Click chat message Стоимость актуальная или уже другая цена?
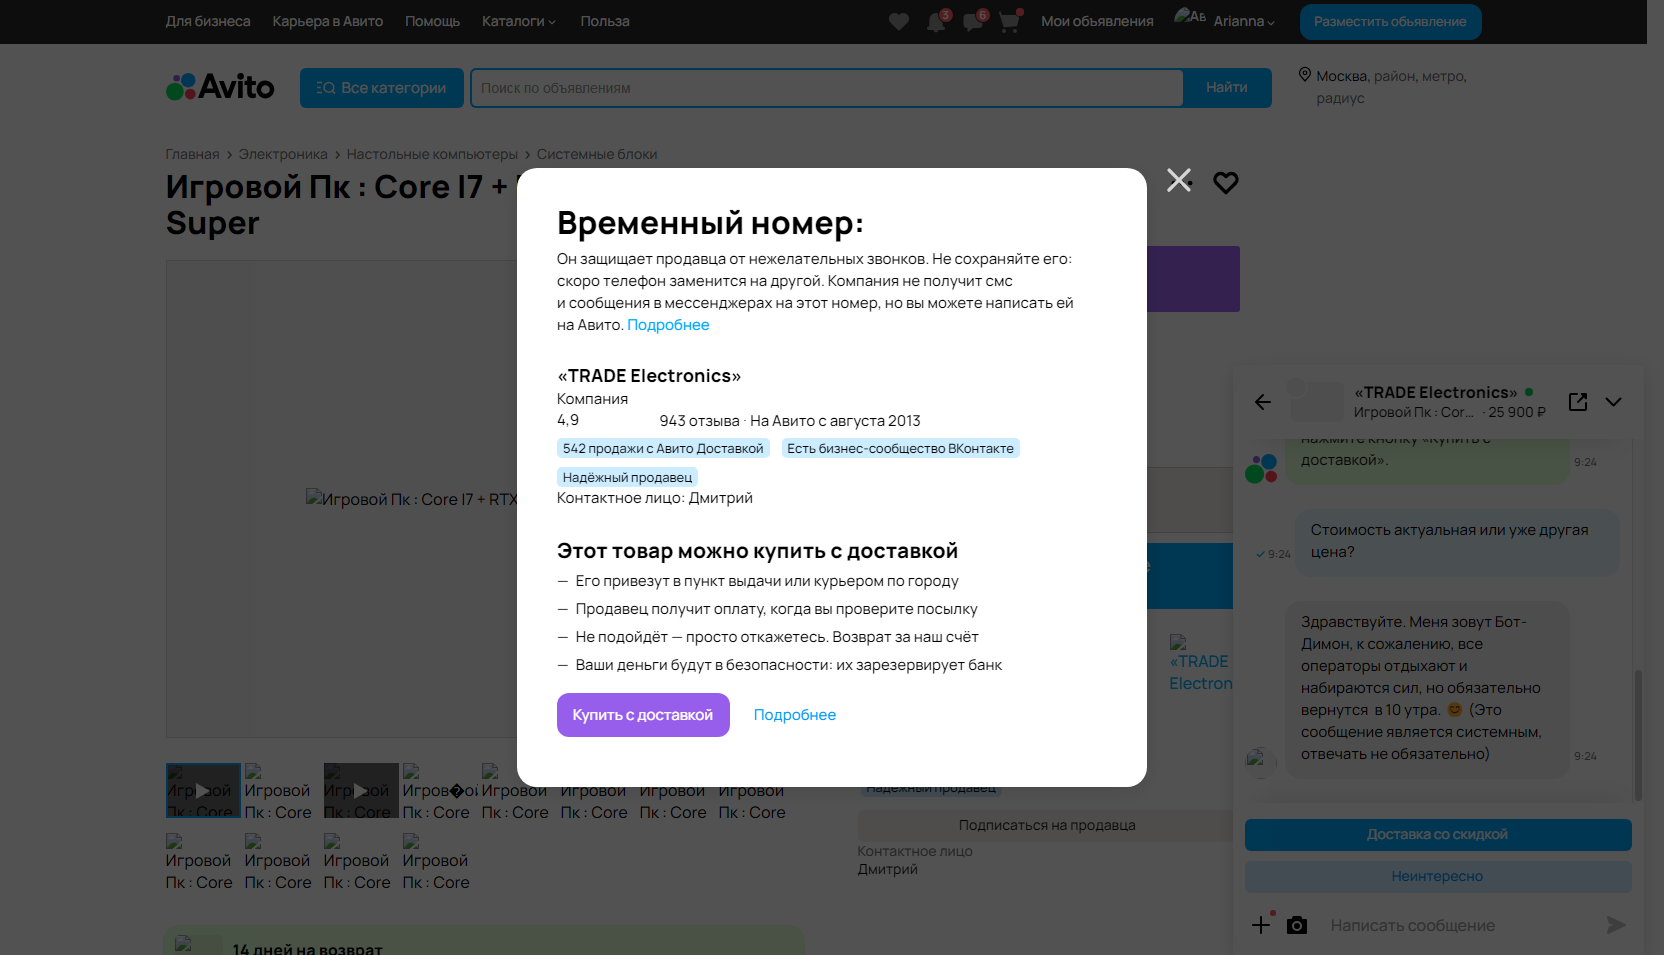Image resolution: width=1664 pixels, height=955 pixels. point(1456,541)
